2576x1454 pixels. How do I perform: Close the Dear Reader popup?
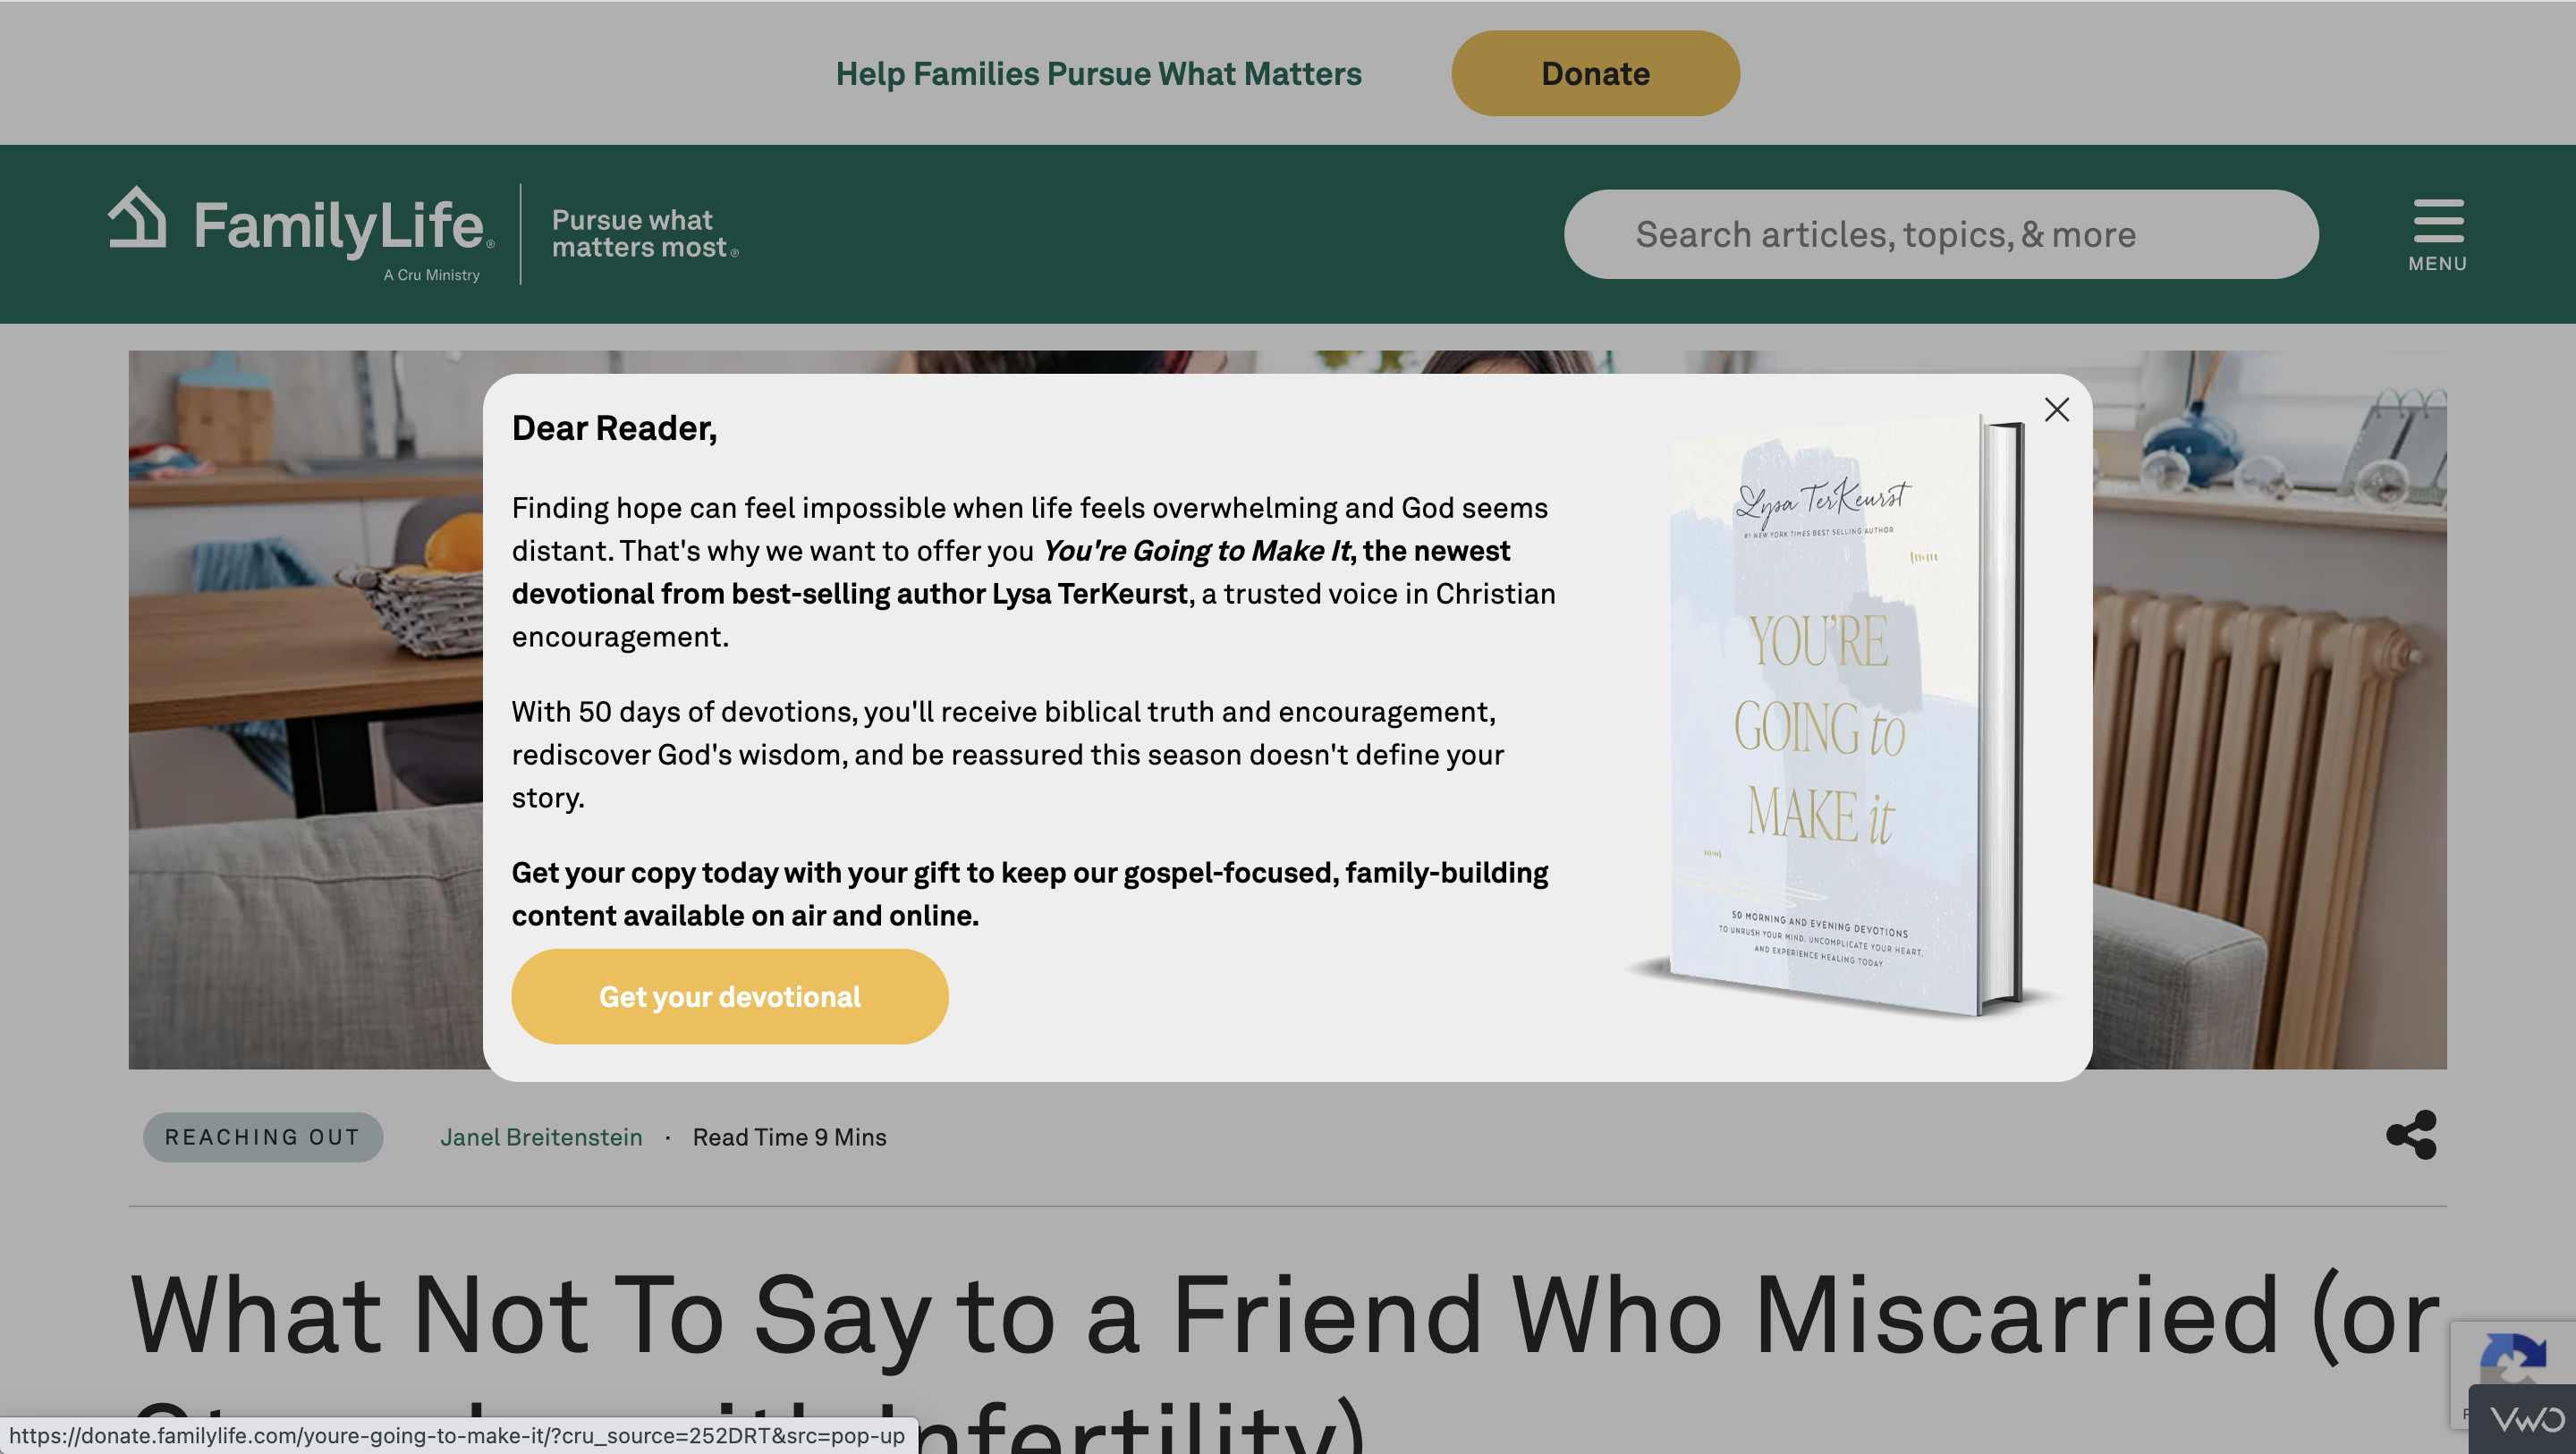tap(2056, 410)
